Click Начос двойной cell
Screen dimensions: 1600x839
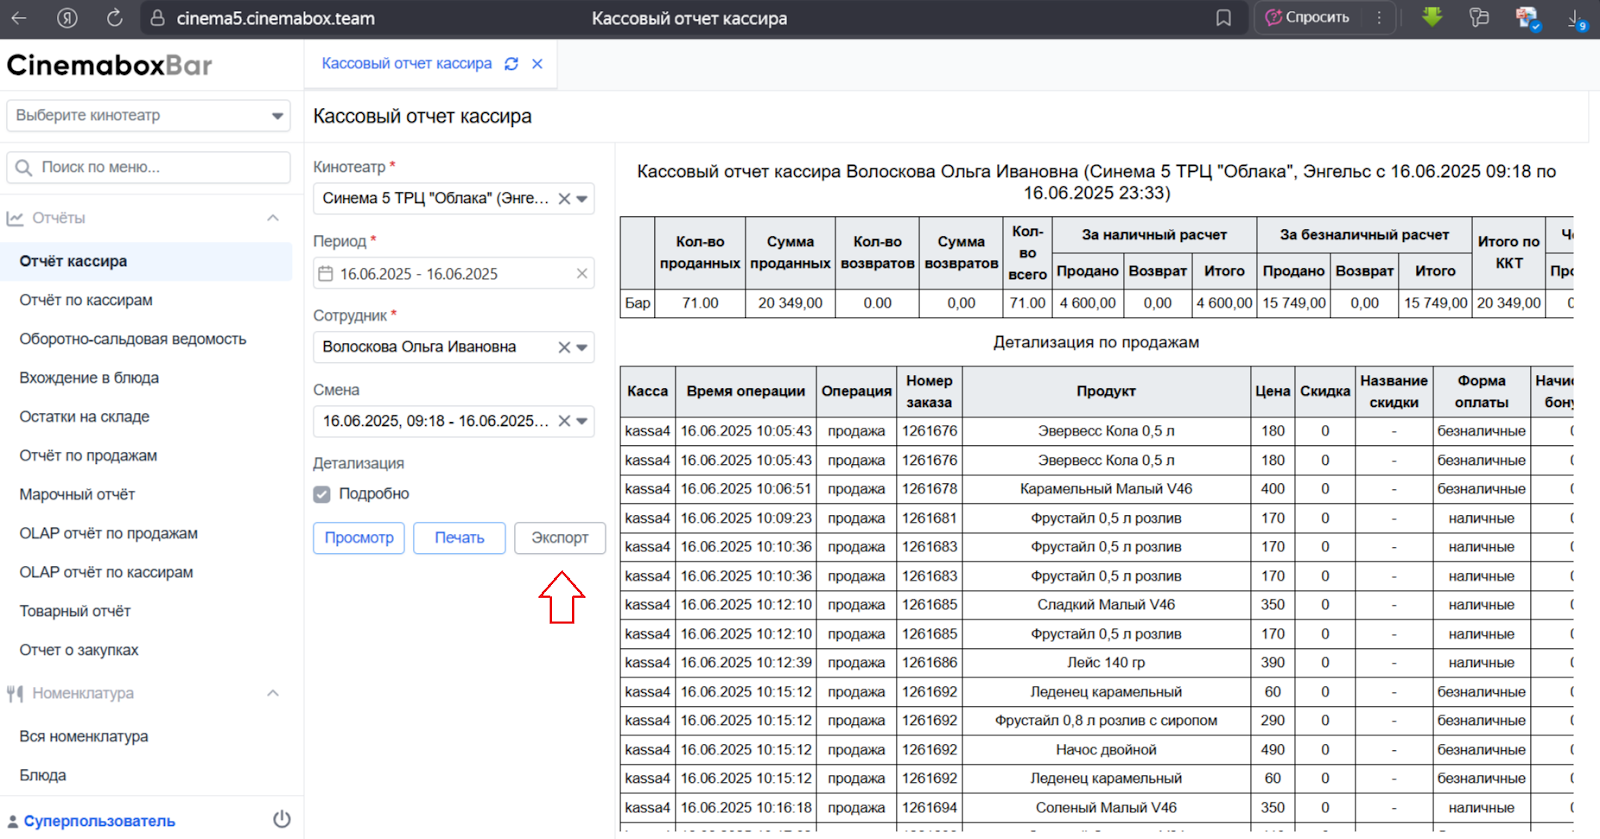(1106, 750)
